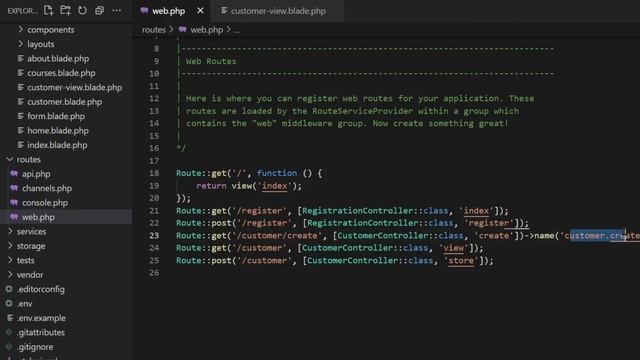Select web.php in the Explorer tree
The width and height of the screenshot is (640, 360).
tap(38, 217)
